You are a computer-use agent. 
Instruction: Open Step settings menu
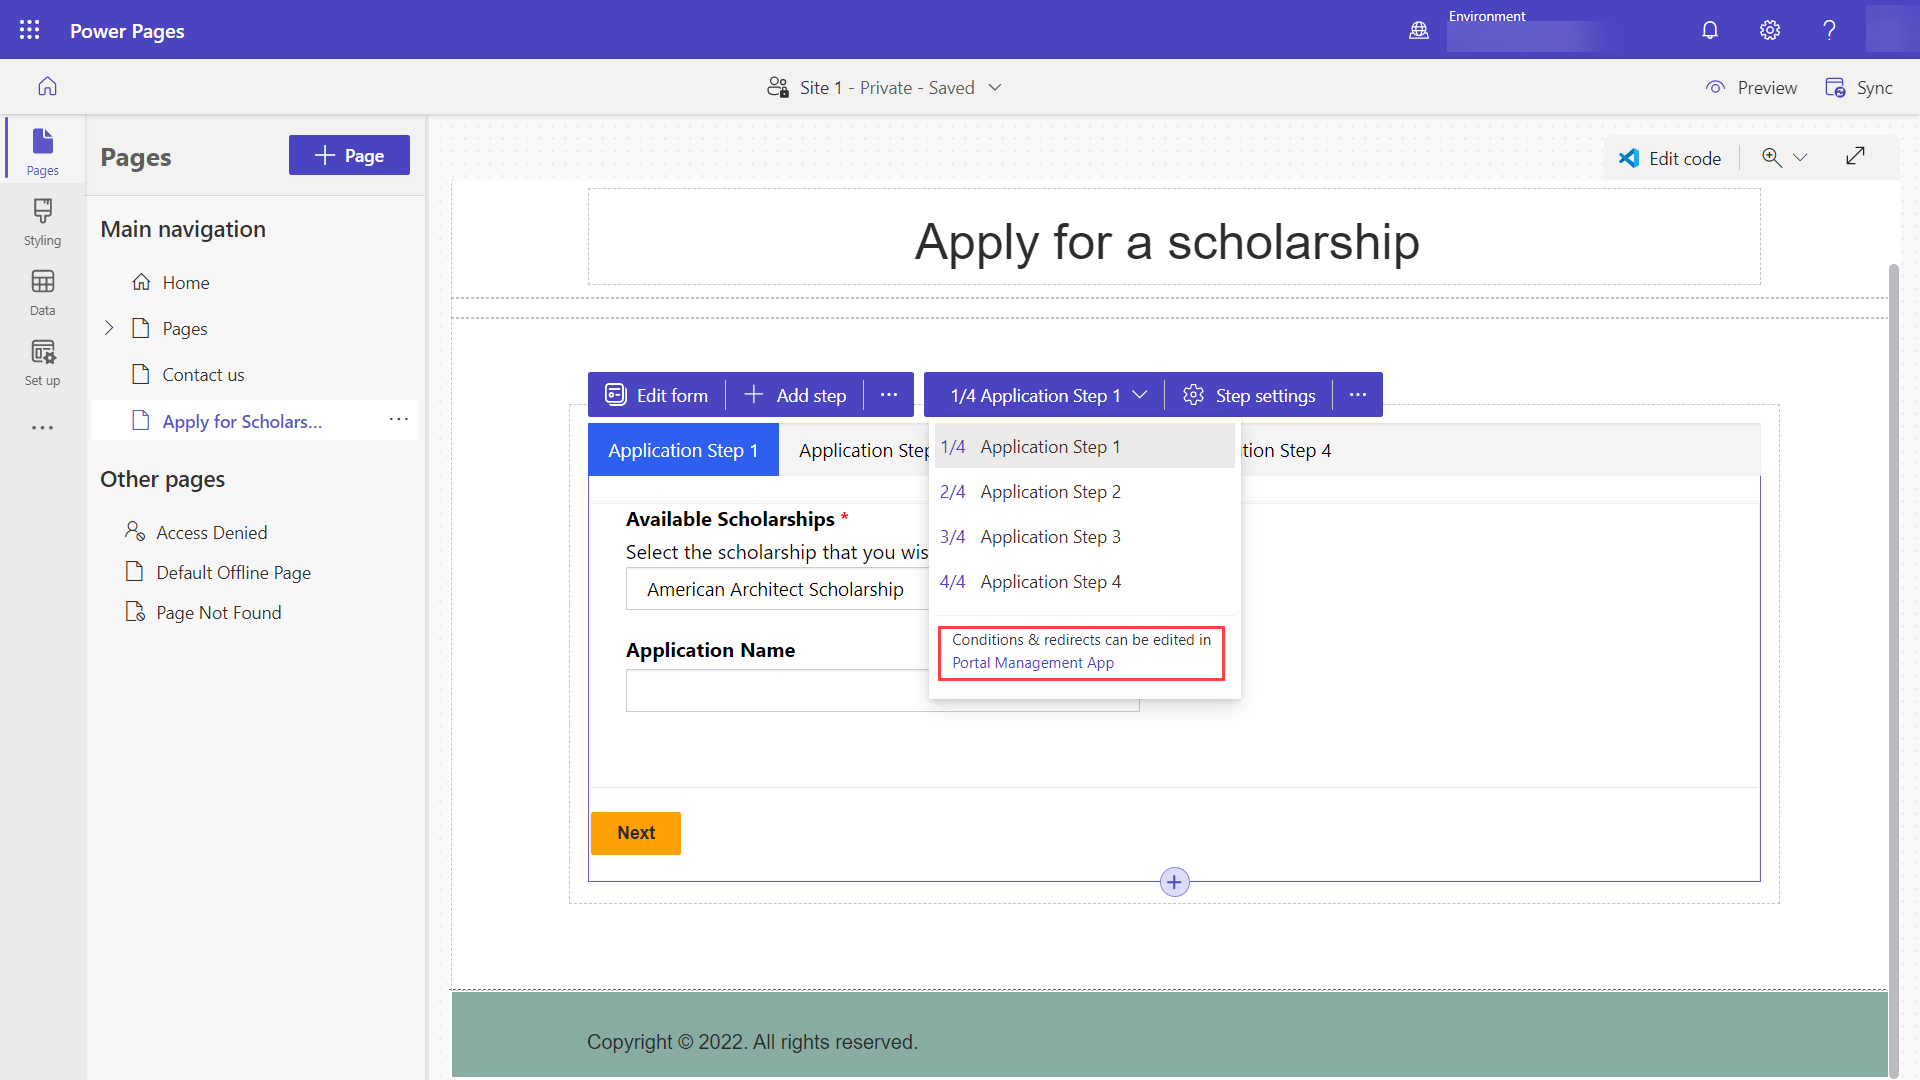(1249, 394)
